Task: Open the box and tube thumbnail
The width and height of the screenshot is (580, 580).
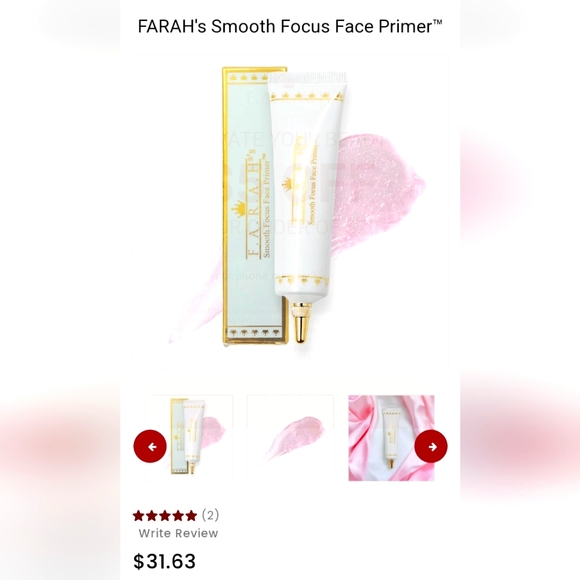Action: pos(189,438)
